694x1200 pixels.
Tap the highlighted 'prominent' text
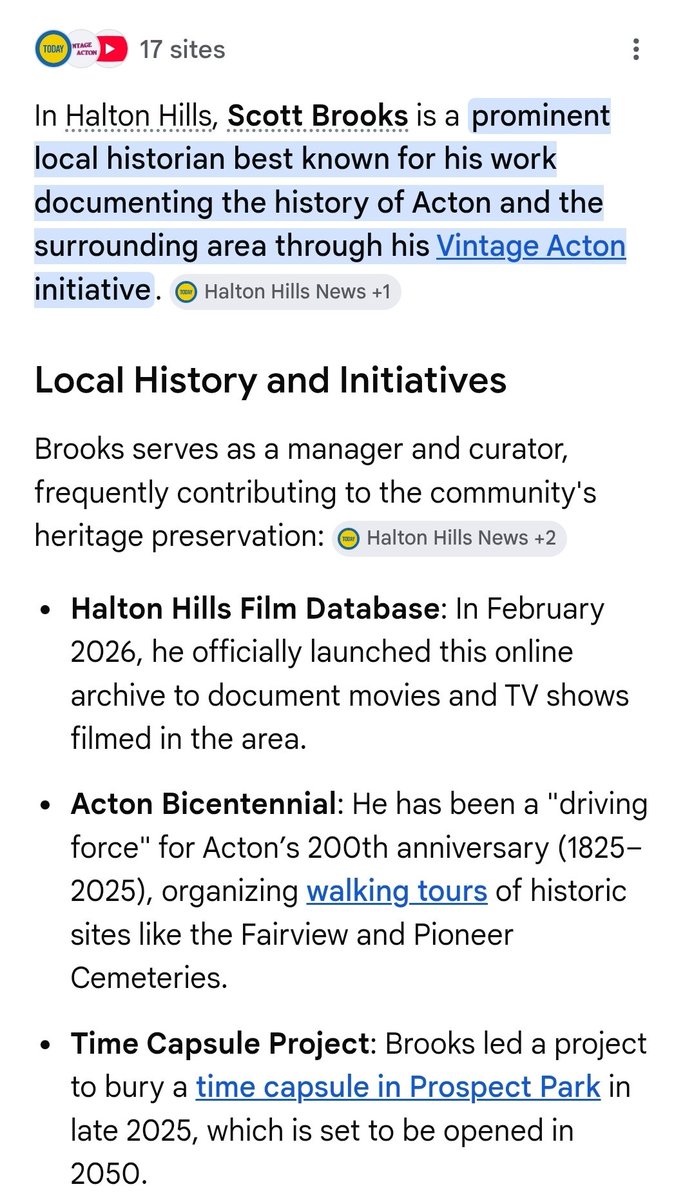541,116
